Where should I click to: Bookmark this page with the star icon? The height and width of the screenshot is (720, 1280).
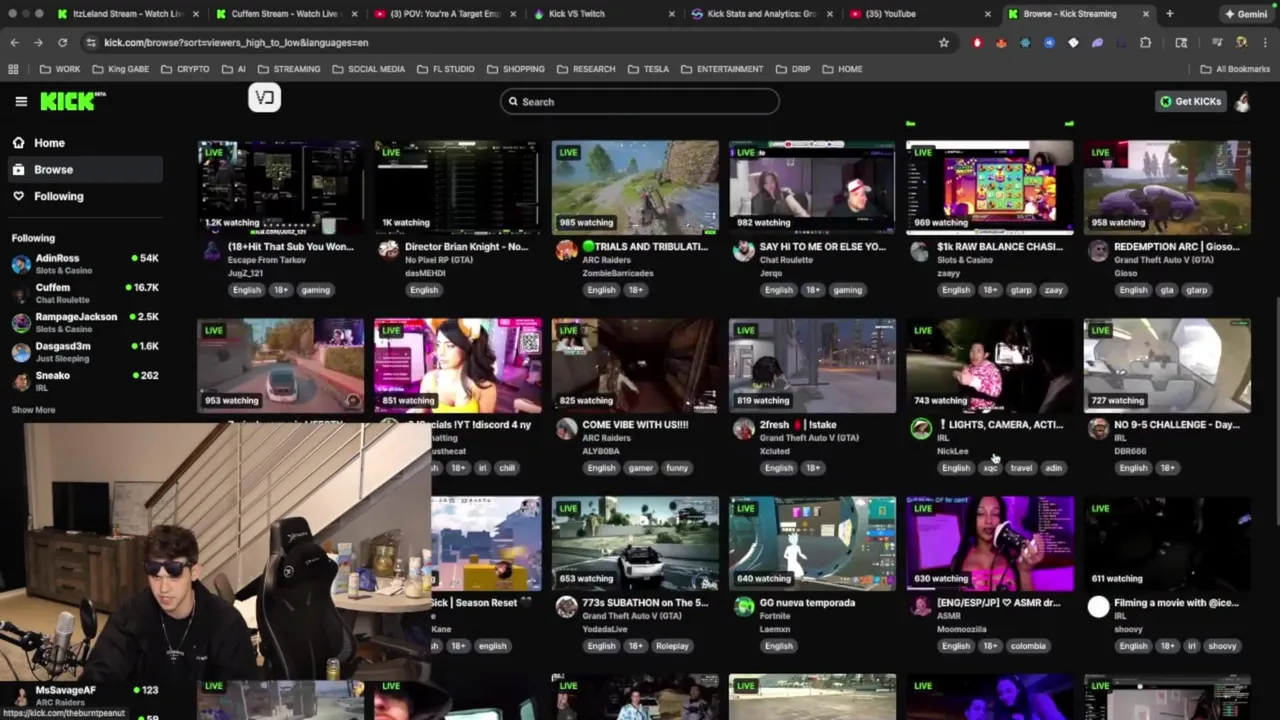coord(943,43)
